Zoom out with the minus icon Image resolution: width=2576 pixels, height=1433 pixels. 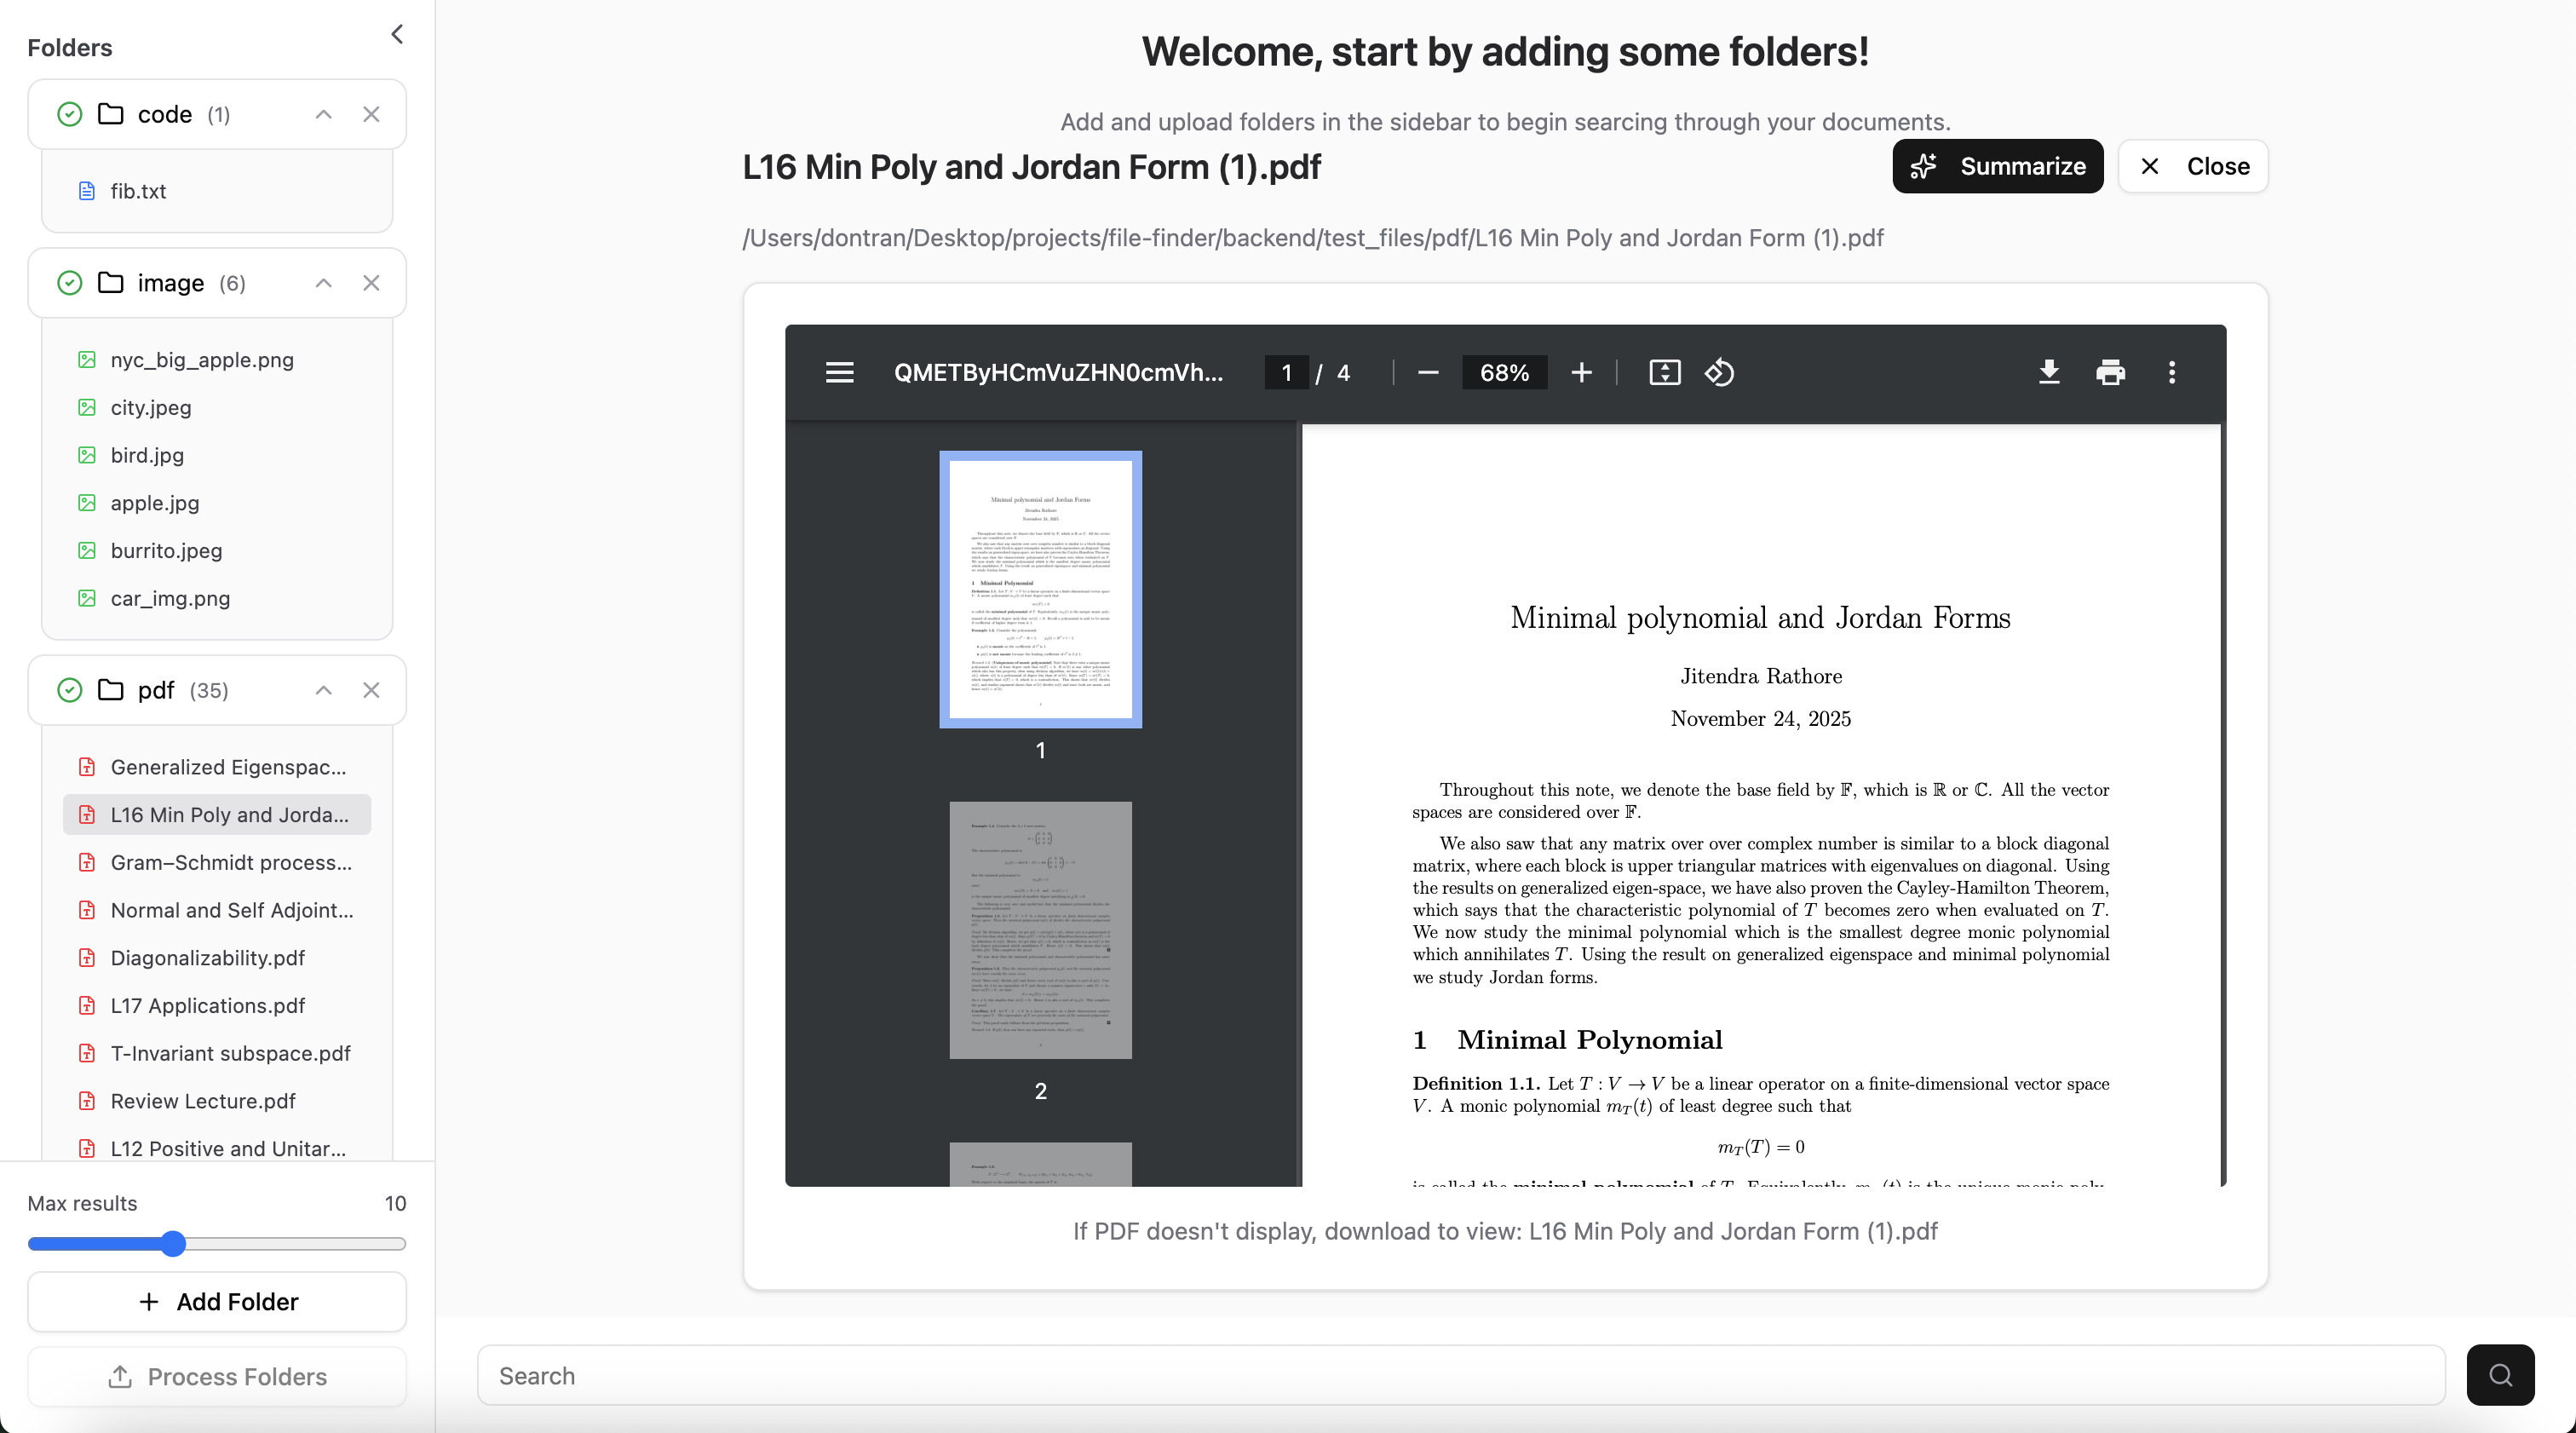coord(1428,373)
